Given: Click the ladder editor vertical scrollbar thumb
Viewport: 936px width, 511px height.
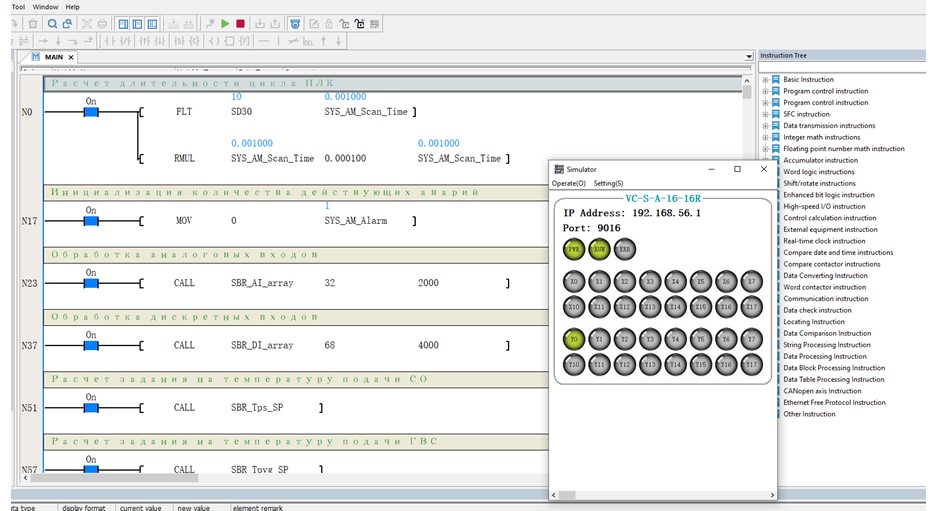Looking at the screenshot, I should [746, 92].
